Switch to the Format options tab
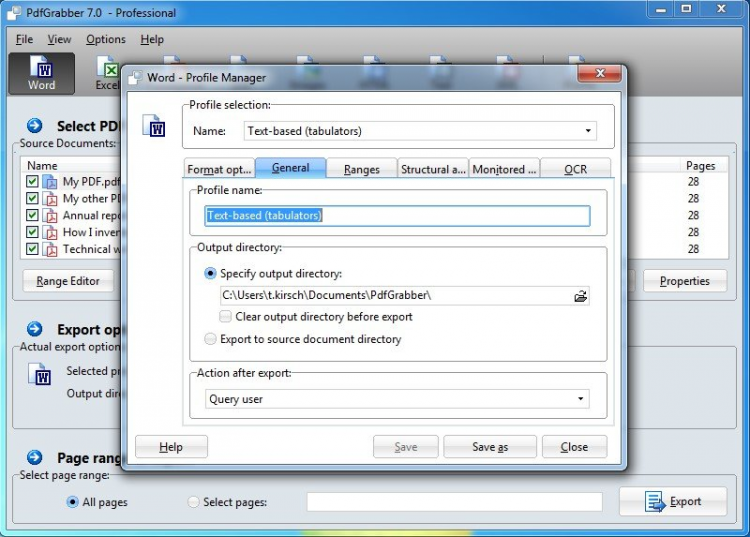The height and width of the screenshot is (537, 750). coord(219,169)
